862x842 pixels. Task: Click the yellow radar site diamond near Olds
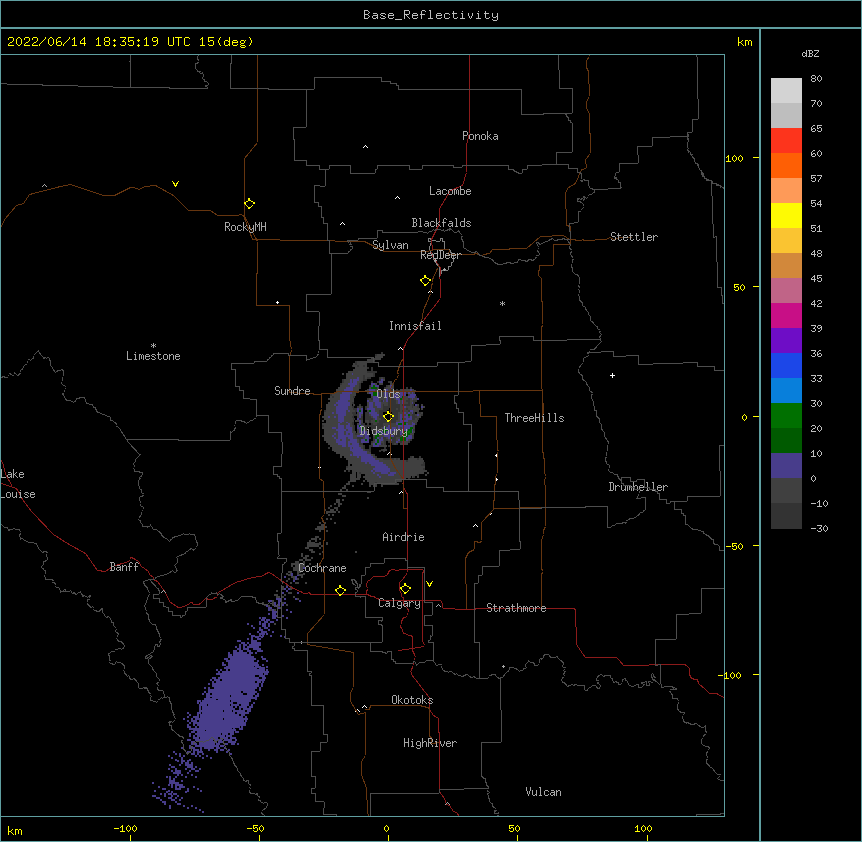[x=388, y=417]
